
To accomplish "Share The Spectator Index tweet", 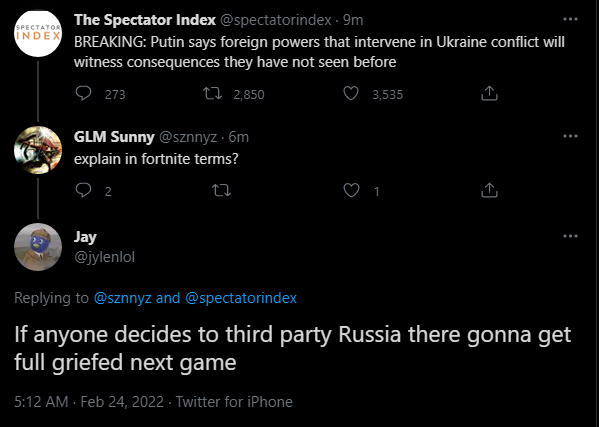I will [x=489, y=93].
